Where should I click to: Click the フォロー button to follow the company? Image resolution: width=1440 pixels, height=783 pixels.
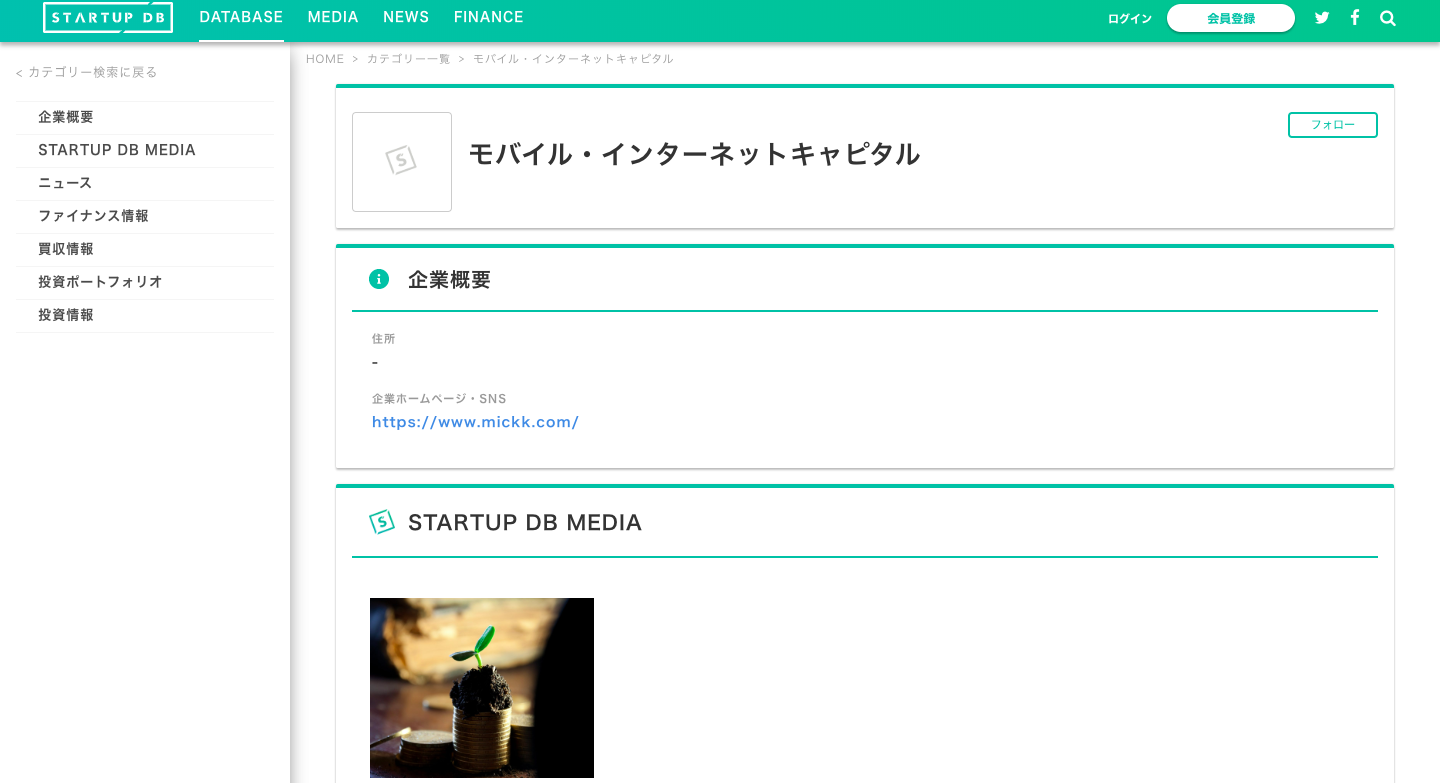point(1332,125)
